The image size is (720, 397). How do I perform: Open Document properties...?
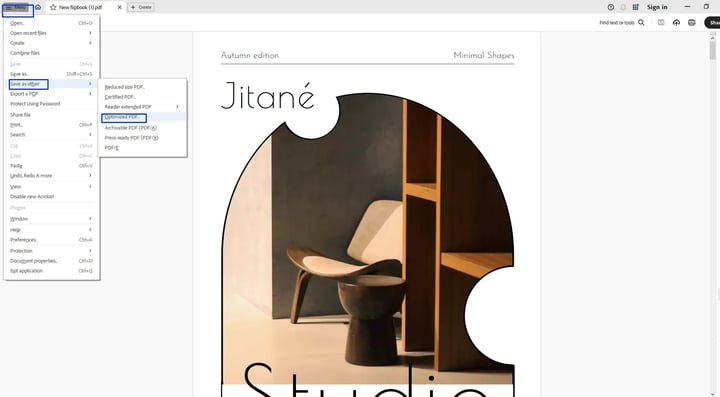[x=51, y=261]
